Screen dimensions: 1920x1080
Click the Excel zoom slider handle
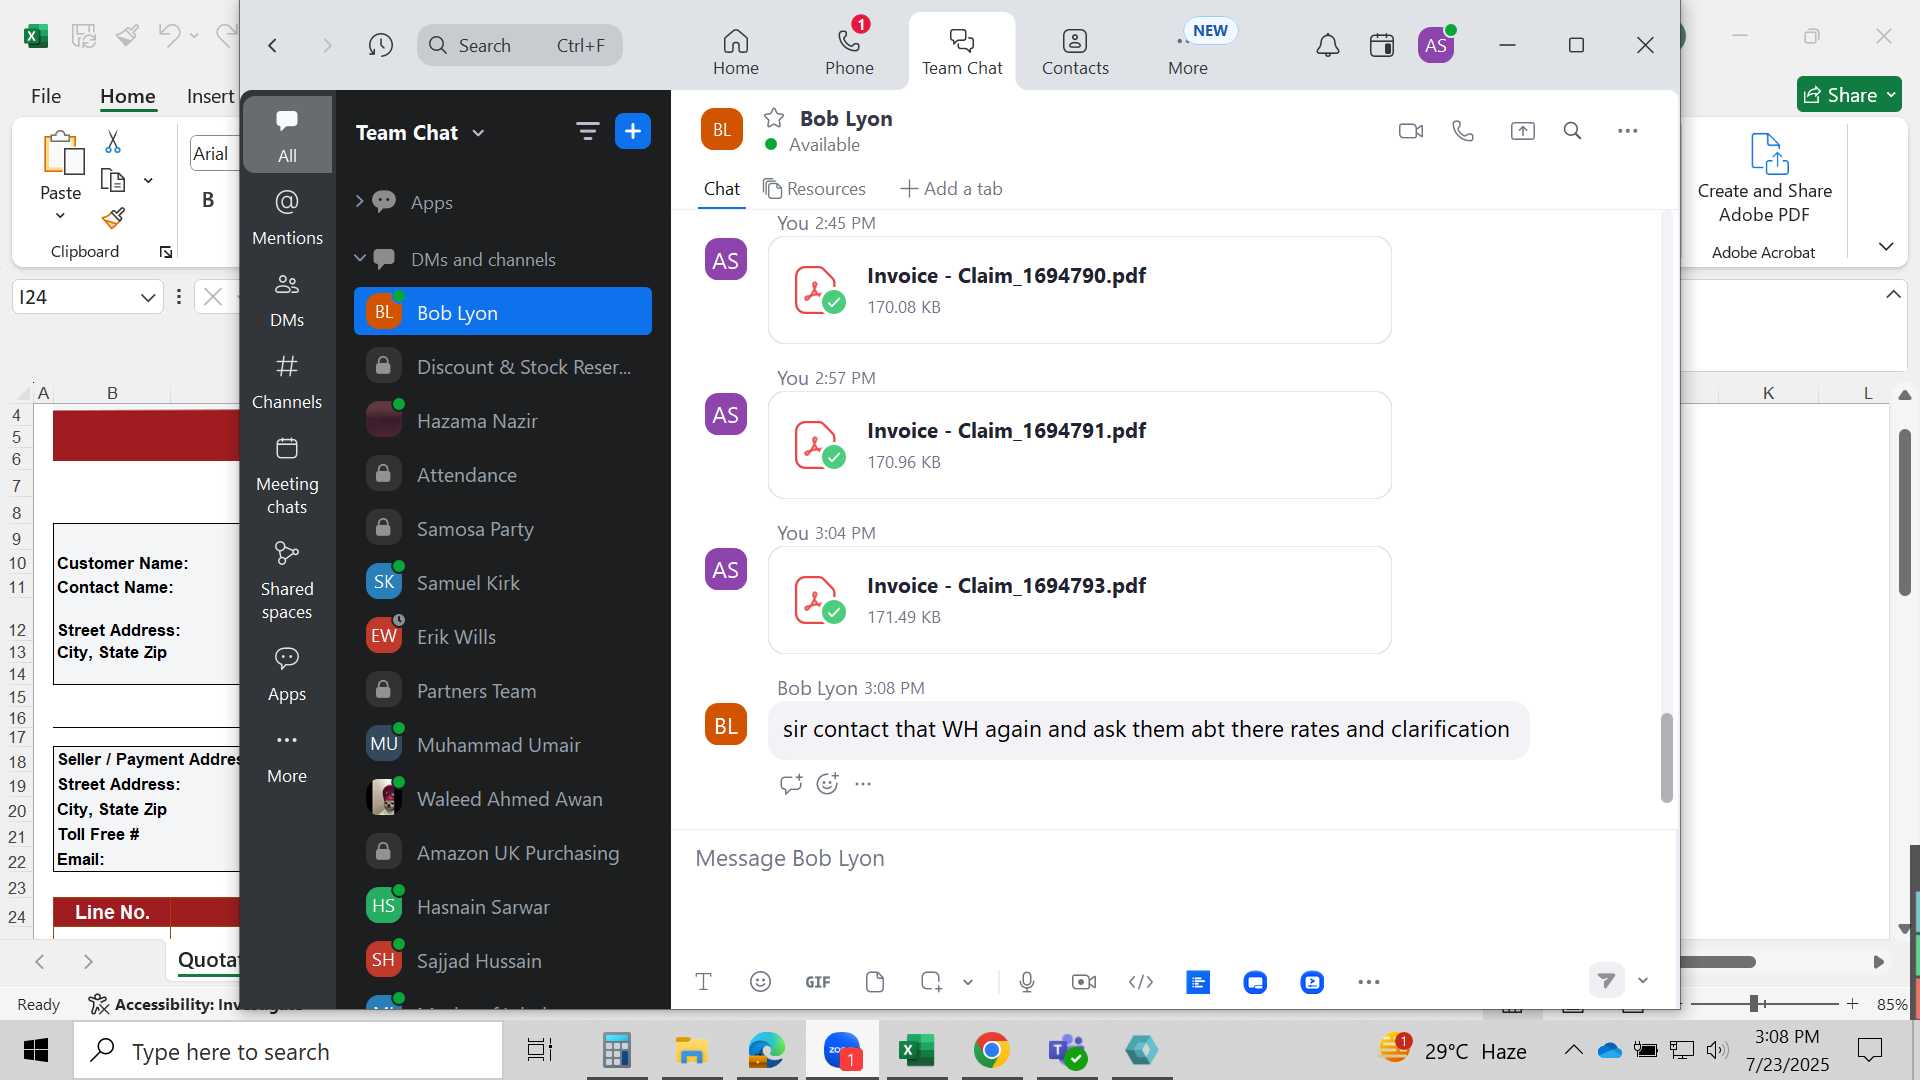(x=1754, y=1003)
